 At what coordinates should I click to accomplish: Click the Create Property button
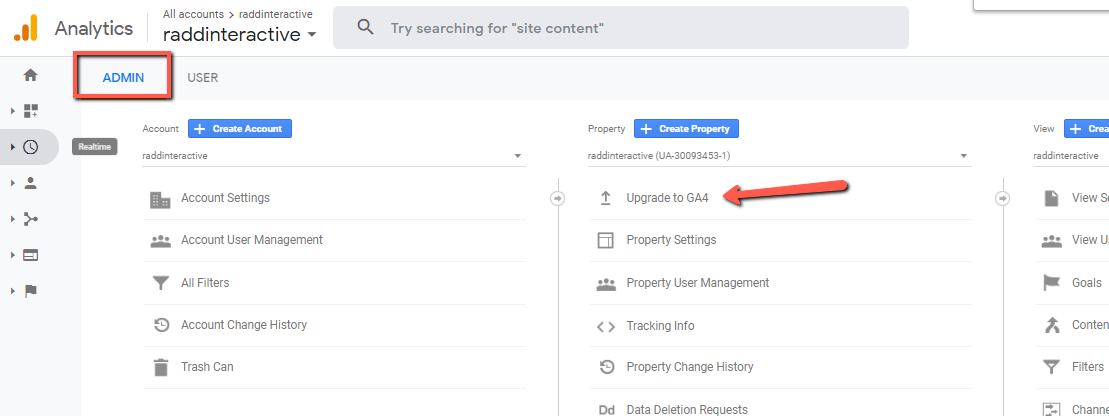coord(687,129)
